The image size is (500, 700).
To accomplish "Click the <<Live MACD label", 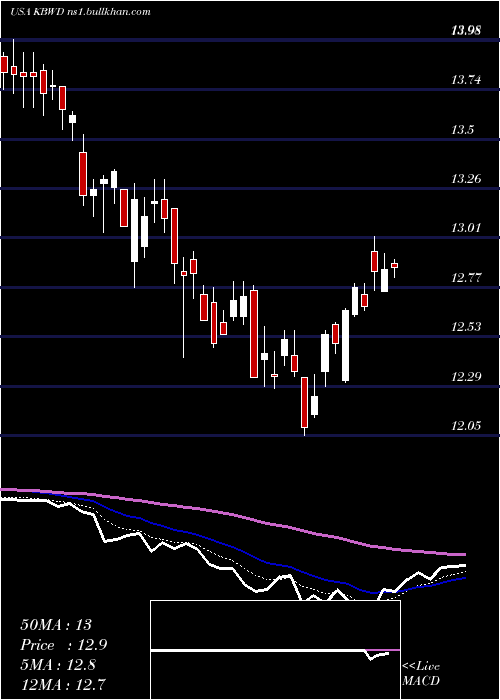I will point(421,674).
